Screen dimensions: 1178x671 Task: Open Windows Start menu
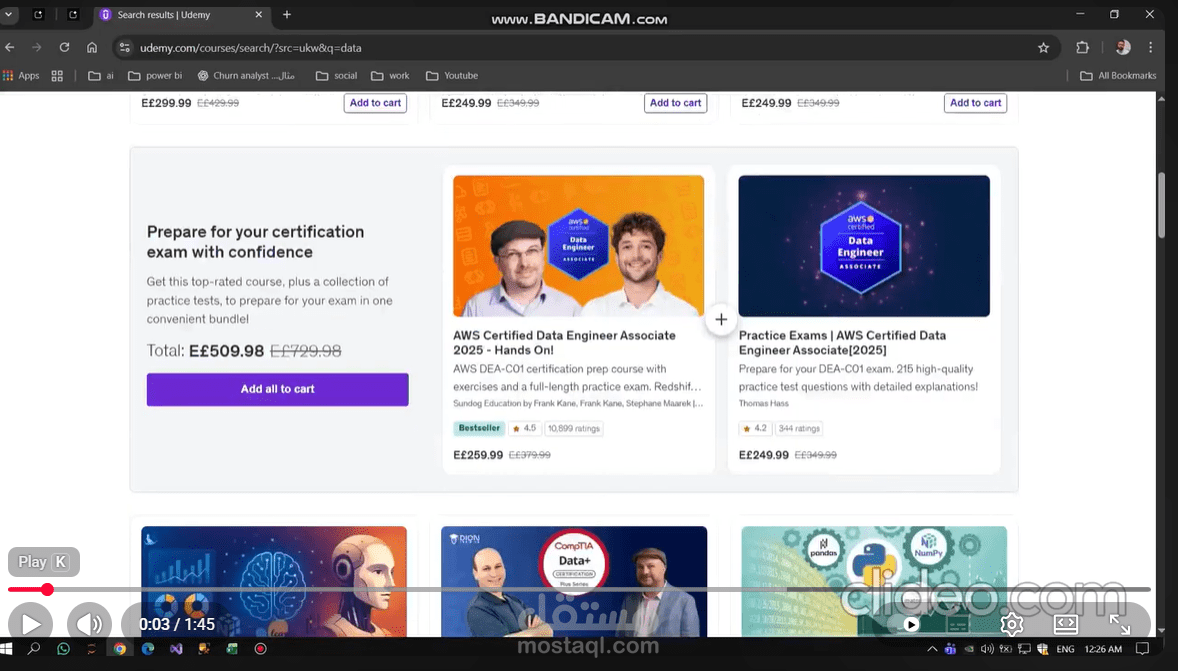7,648
